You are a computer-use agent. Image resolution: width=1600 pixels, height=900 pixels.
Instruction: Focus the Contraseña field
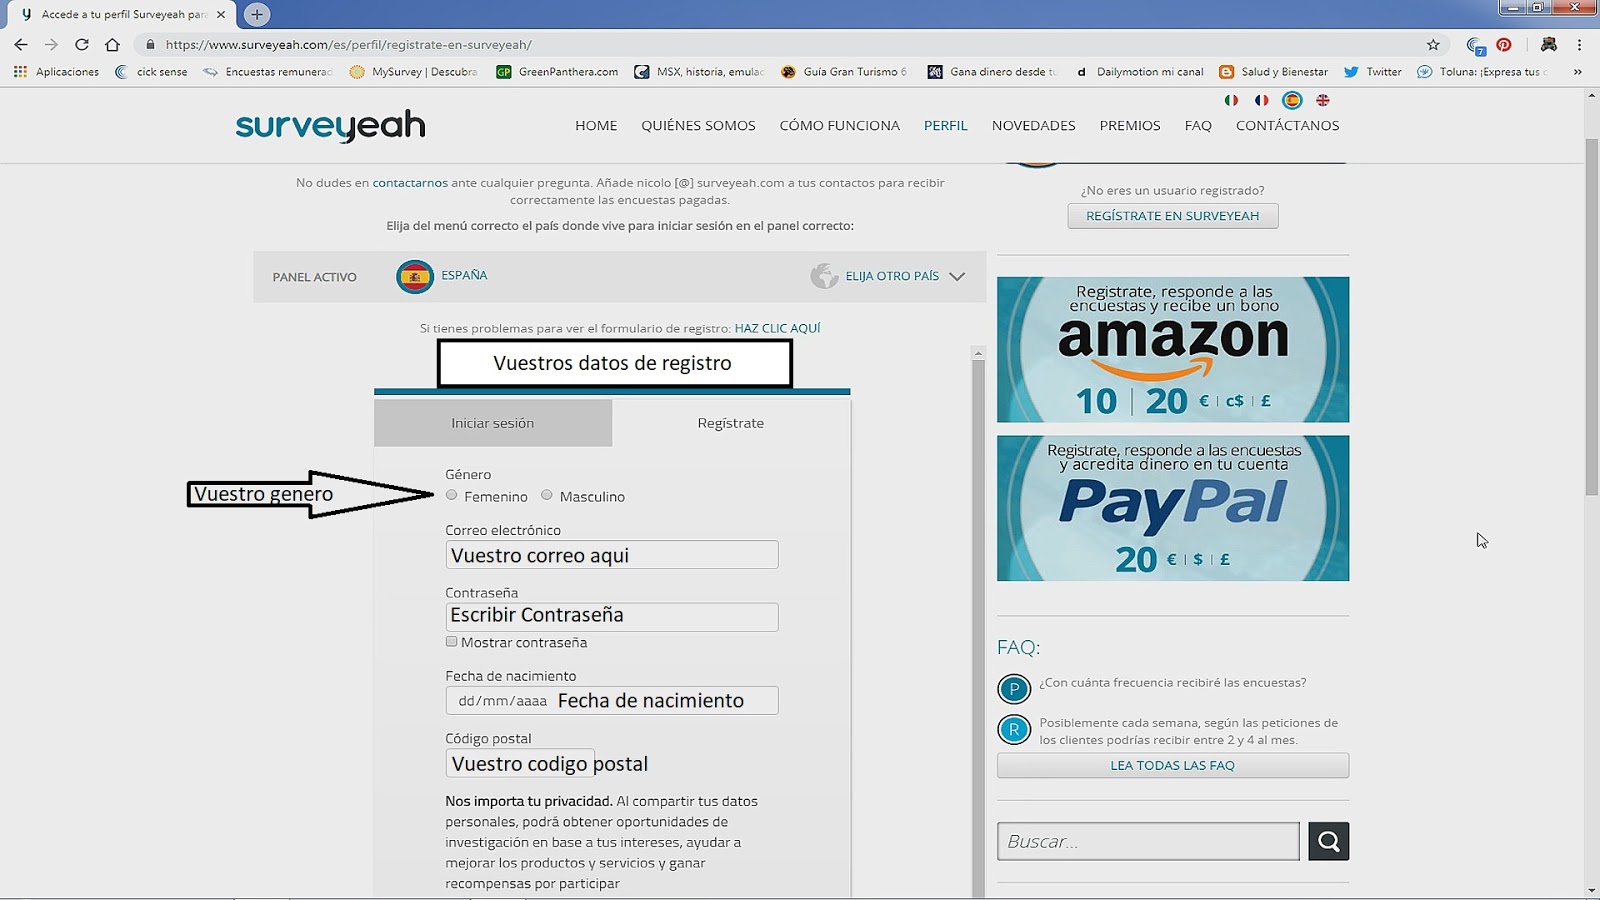(612, 616)
